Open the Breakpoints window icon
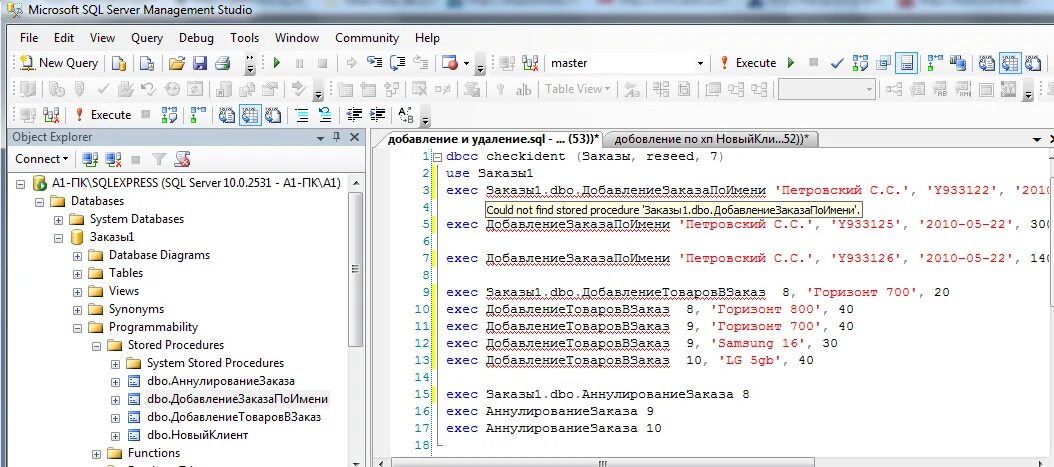Image resolution: width=1054 pixels, height=467 pixels. point(450,63)
